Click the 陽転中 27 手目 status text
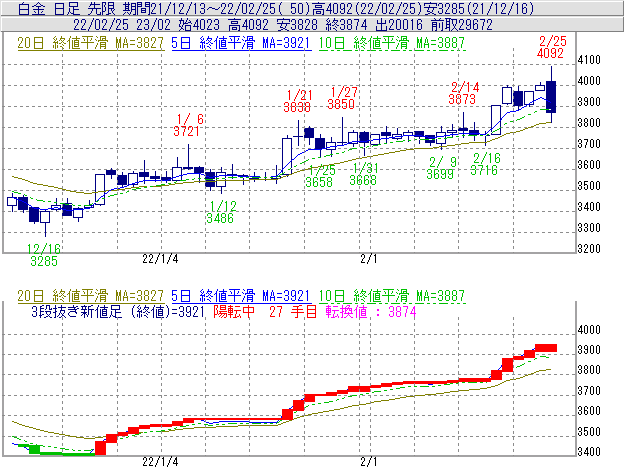 coord(265,311)
